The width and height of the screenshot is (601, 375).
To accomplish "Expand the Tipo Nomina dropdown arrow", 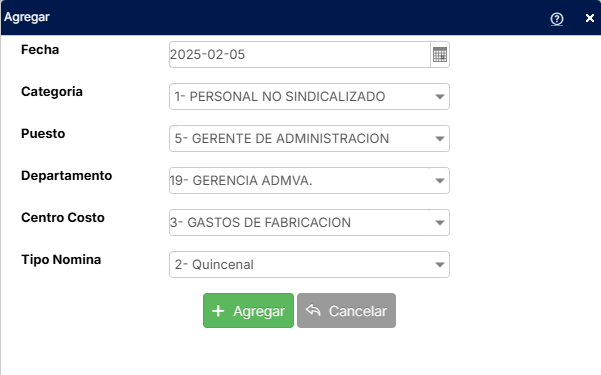I will pyautogui.click(x=440, y=265).
